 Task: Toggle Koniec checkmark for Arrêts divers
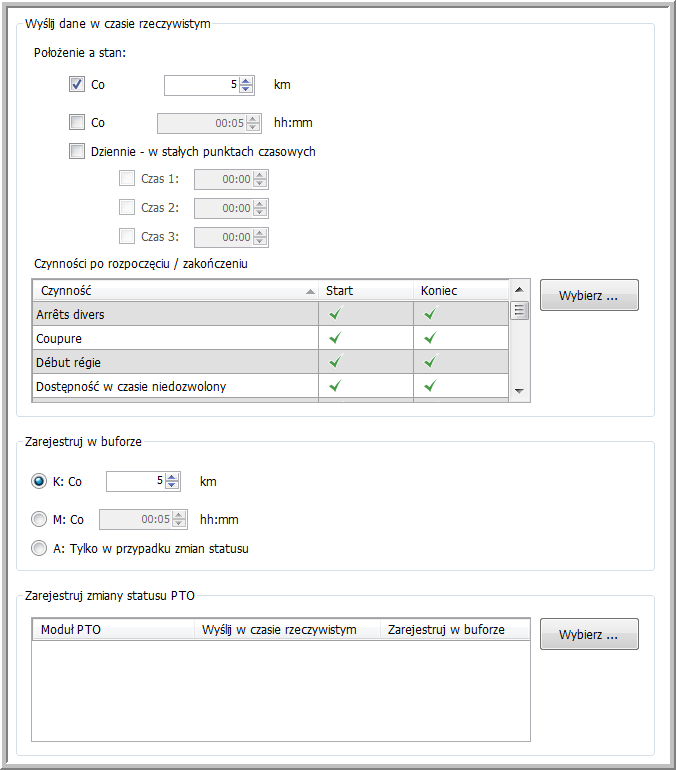[430, 313]
